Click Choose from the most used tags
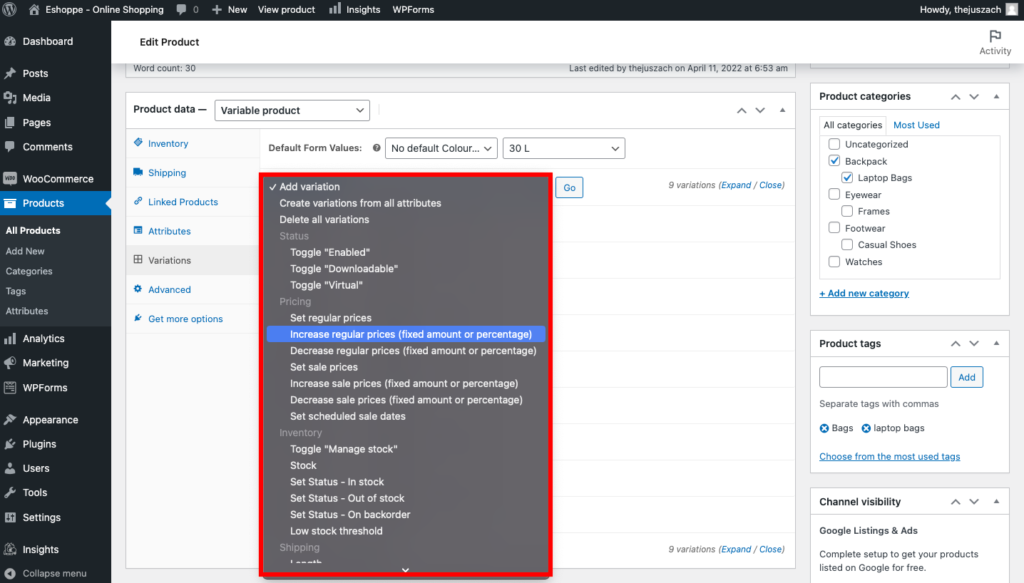1024x583 pixels. [x=889, y=456]
